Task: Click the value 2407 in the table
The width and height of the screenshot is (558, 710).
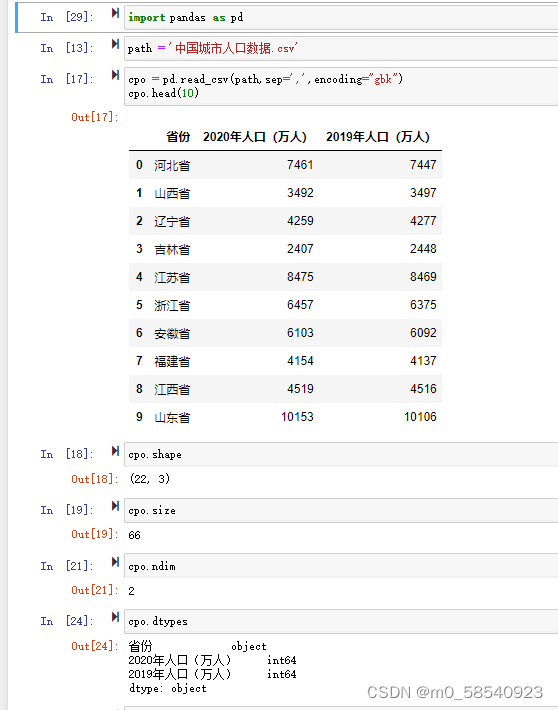Action: click(x=300, y=249)
